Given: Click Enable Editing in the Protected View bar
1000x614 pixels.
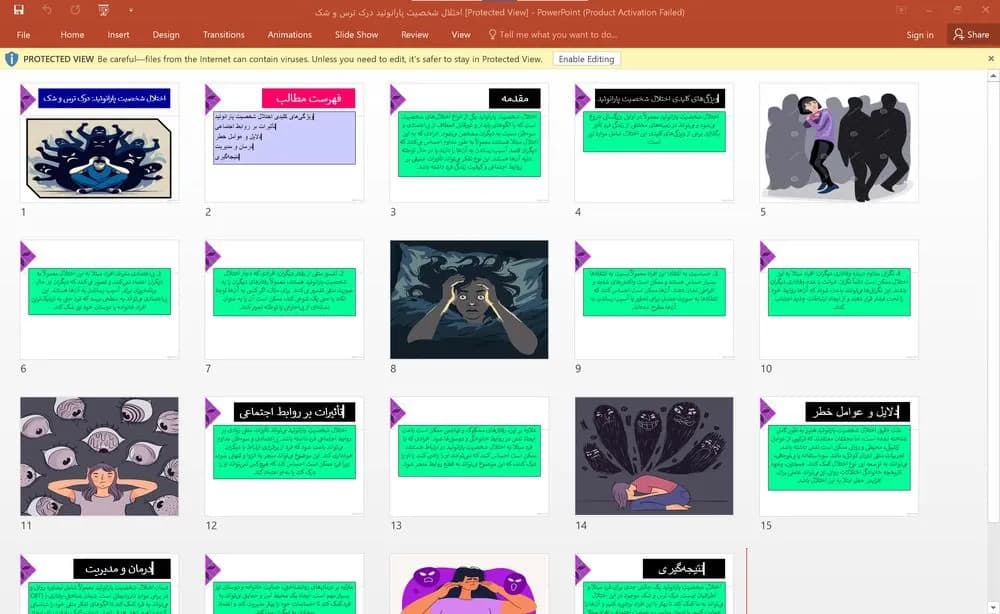Looking at the screenshot, I should (x=586, y=59).
